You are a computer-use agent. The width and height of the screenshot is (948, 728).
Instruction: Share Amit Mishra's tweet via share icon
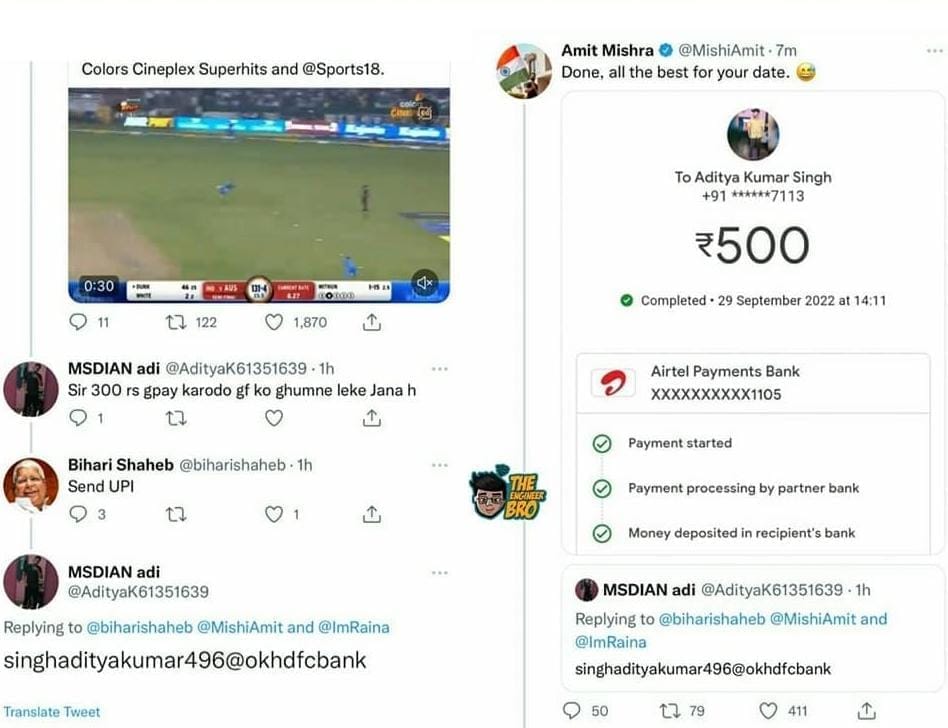(x=866, y=710)
